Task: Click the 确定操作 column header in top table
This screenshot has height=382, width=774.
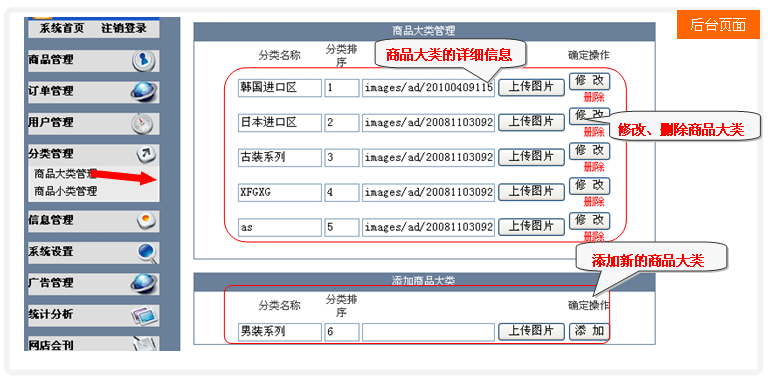Action: click(588, 55)
